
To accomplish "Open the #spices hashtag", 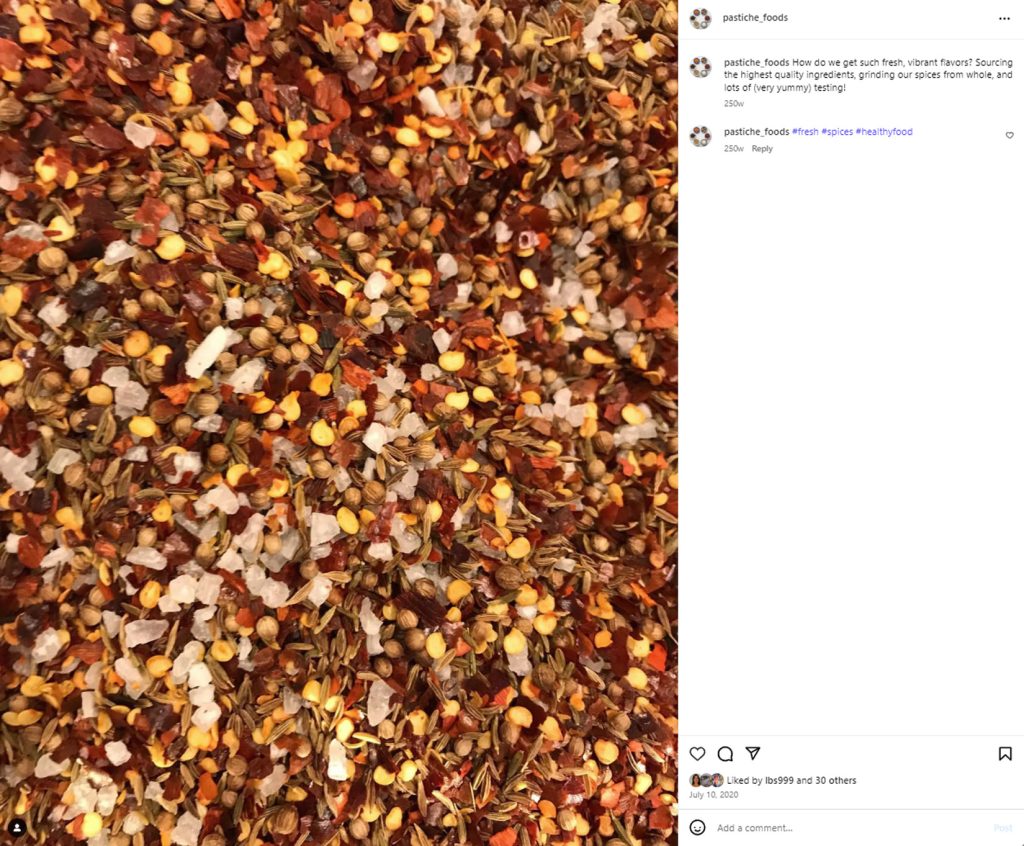I will click(837, 131).
